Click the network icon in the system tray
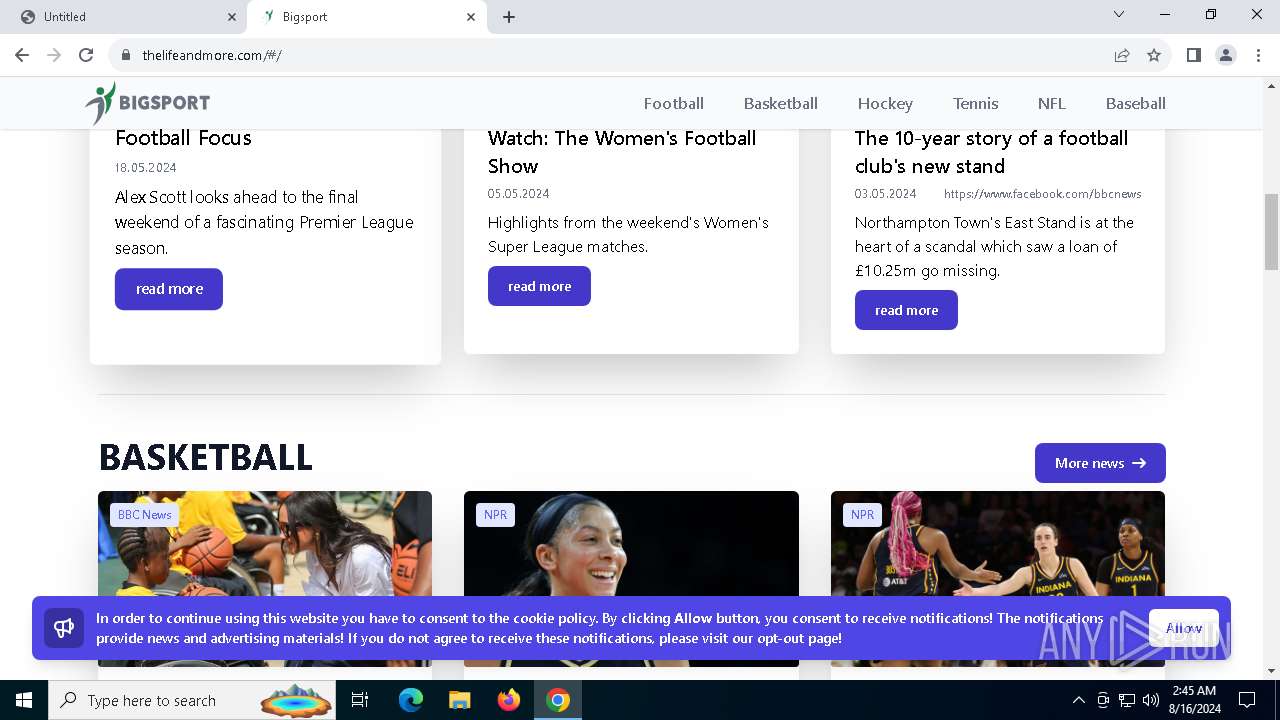This screenshot has width=1280, height=720. pyautogui.click(x=1127, y=700)
